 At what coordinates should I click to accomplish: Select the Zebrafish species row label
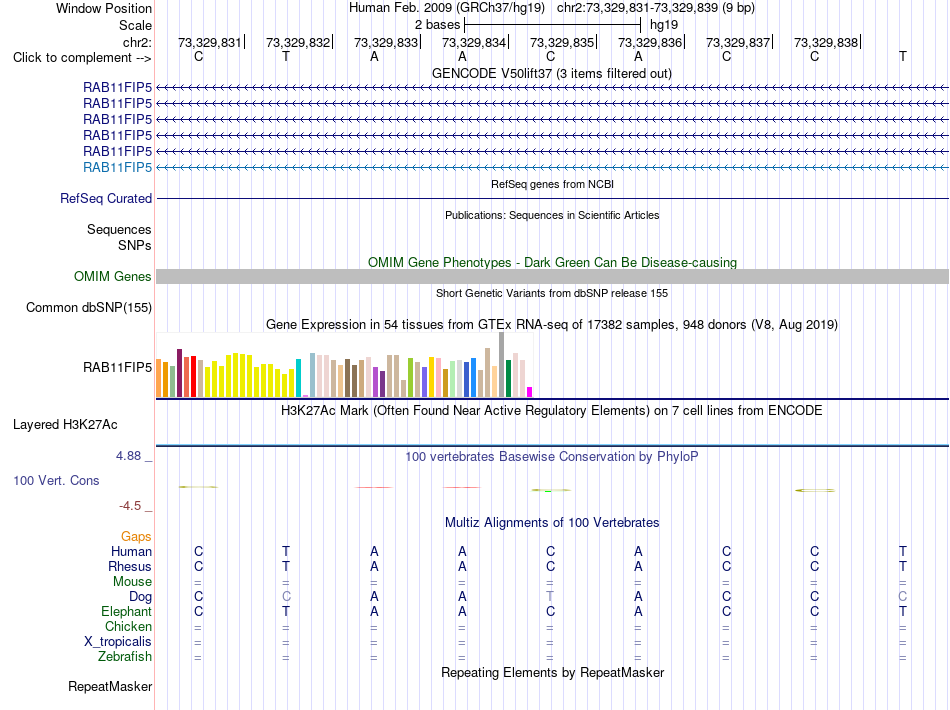pyautogui.click(x=125, y=656)
